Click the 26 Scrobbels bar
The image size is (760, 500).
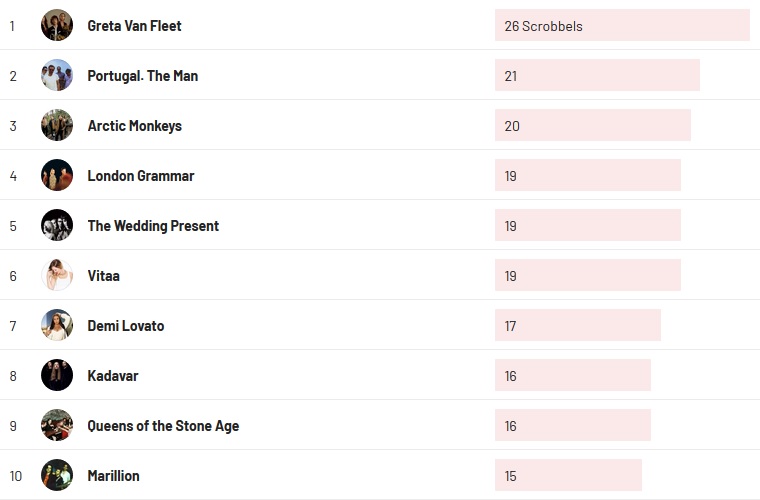tap(621, 26)
